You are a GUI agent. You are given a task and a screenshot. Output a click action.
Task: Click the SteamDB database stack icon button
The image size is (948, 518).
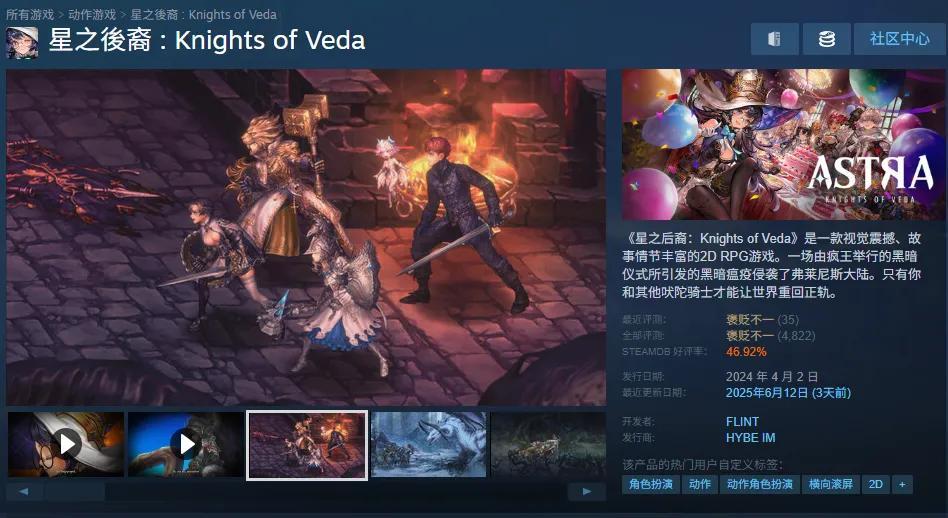coord(826,39)
